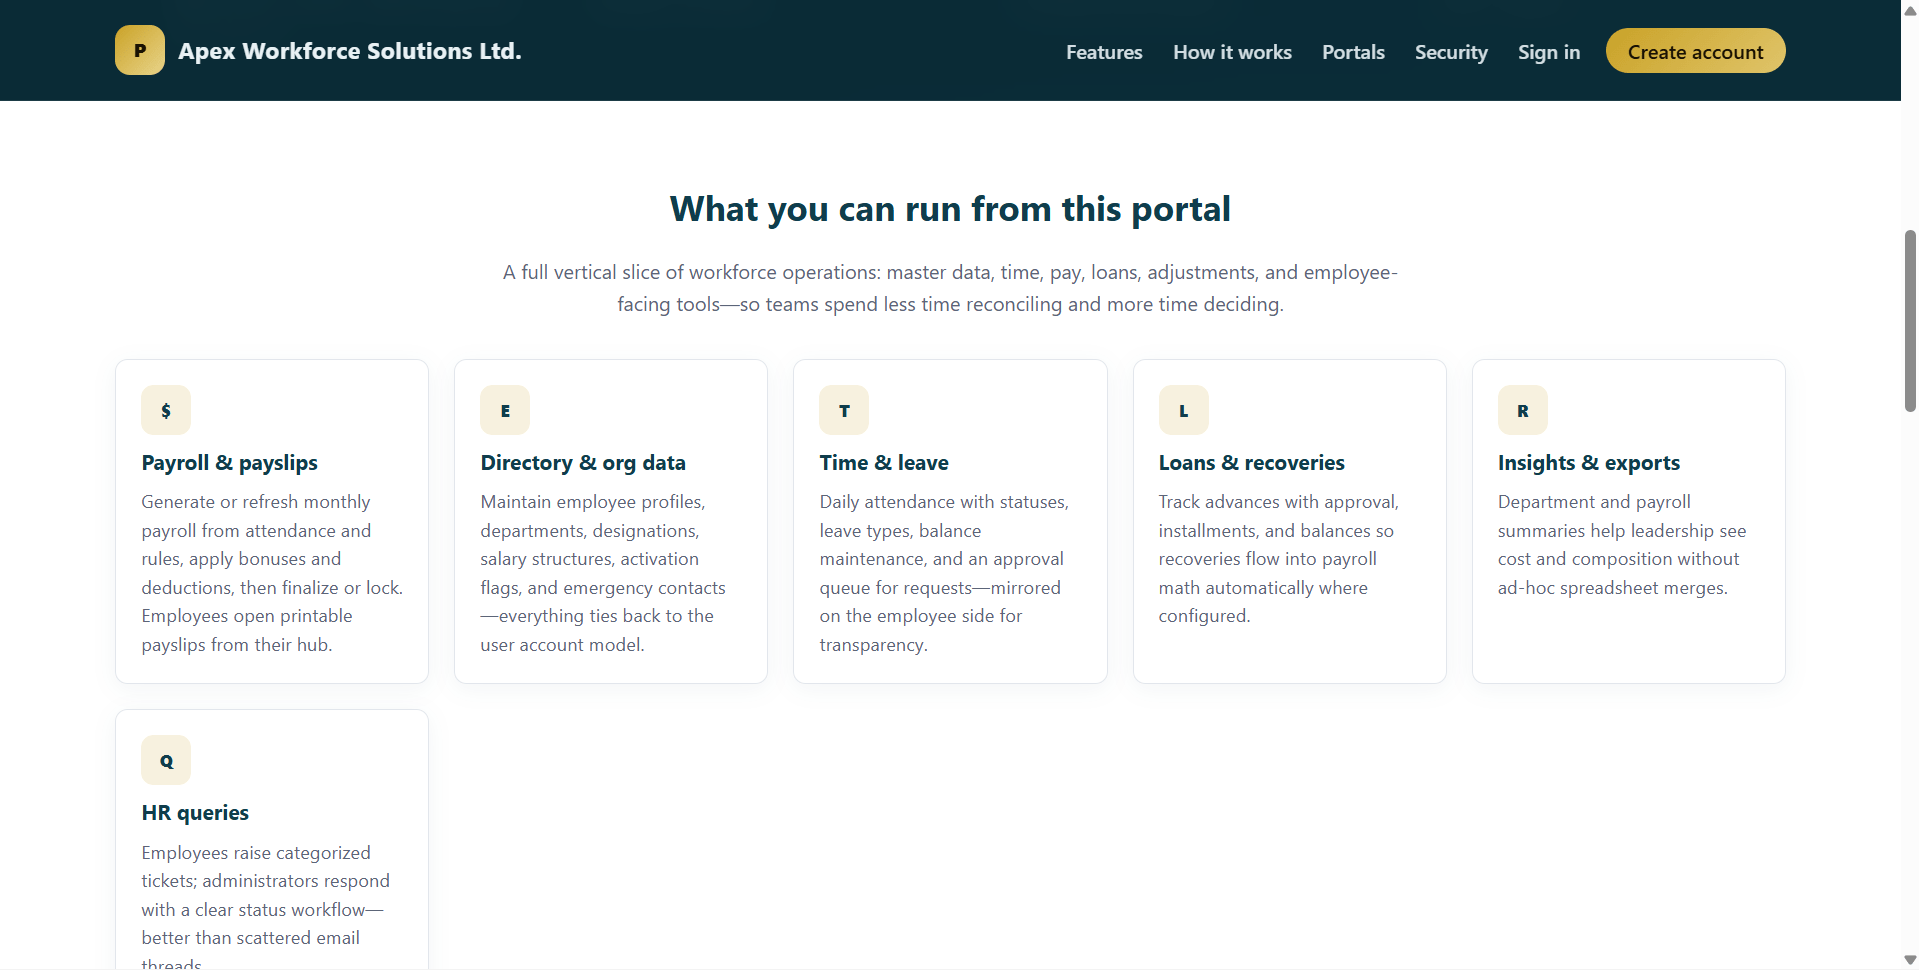Click the Apex Workforce Solutions Ltd. brand name

pos(350,51)
